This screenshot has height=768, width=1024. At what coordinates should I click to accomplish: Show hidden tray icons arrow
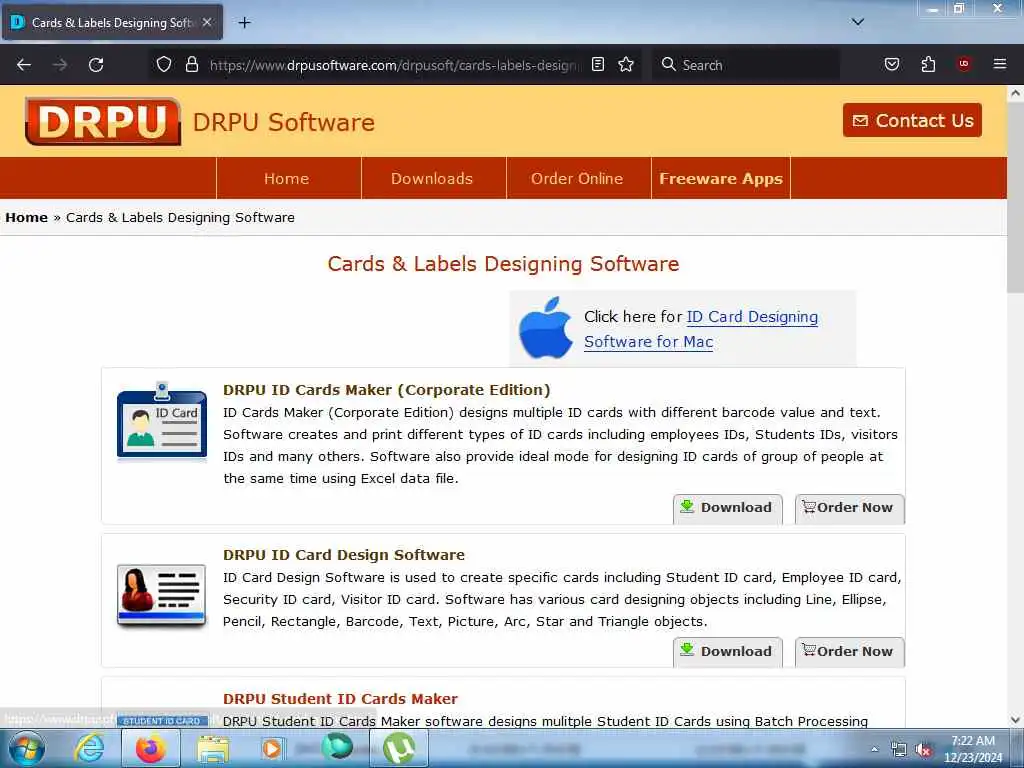click(874, 750)
